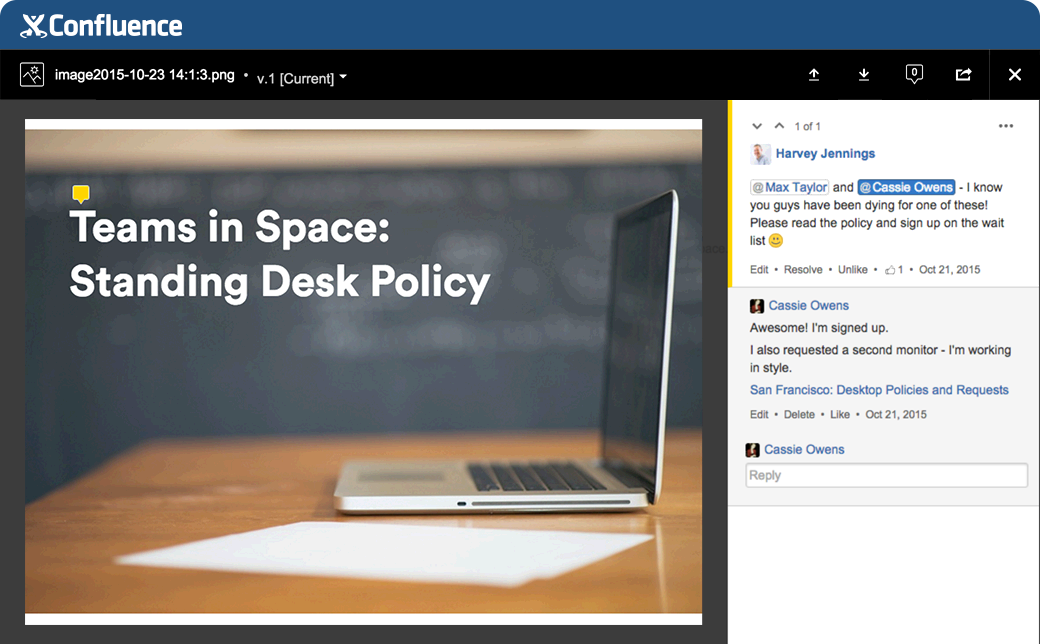The image size is (1040, 644).
Task: Click the Reply input field
Action: click(886, 475)
